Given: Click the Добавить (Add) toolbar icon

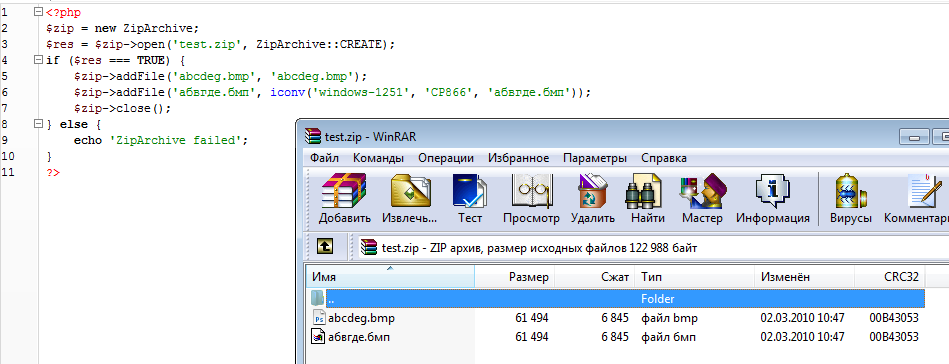Looking at the screenshot, I should click(x=344, y=199).
